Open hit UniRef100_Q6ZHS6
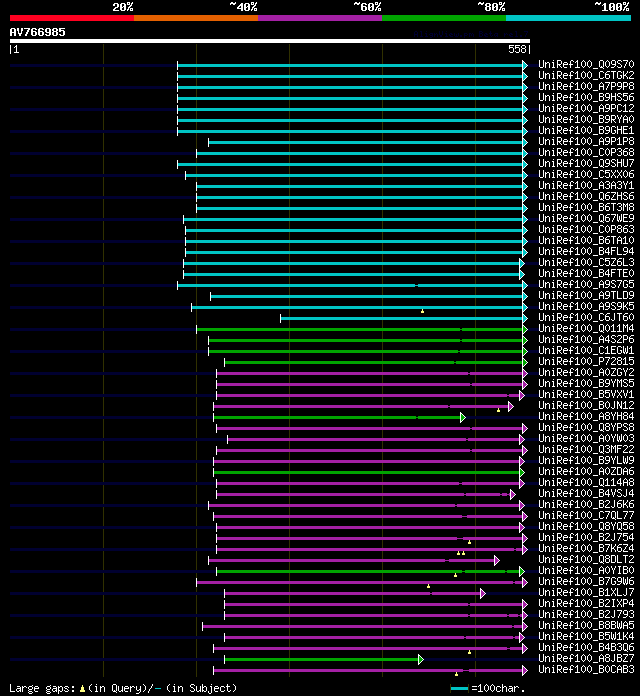640x696 pixels. (586, 197)
